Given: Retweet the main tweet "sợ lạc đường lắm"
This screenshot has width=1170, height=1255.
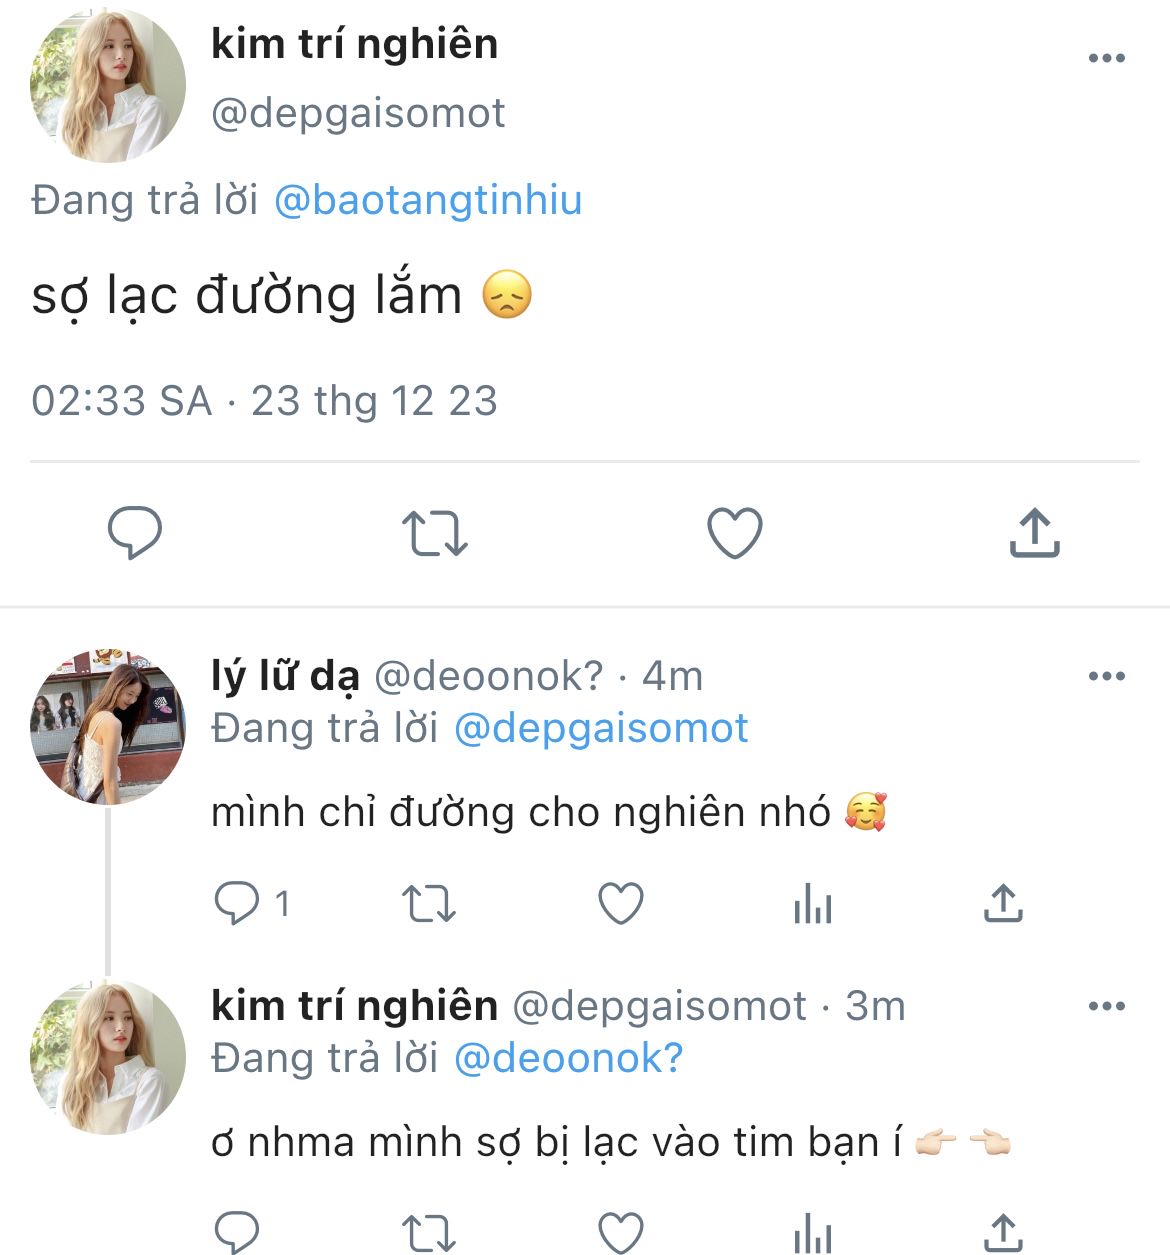Looking at the screenshot, I should [x=434, y=532].
